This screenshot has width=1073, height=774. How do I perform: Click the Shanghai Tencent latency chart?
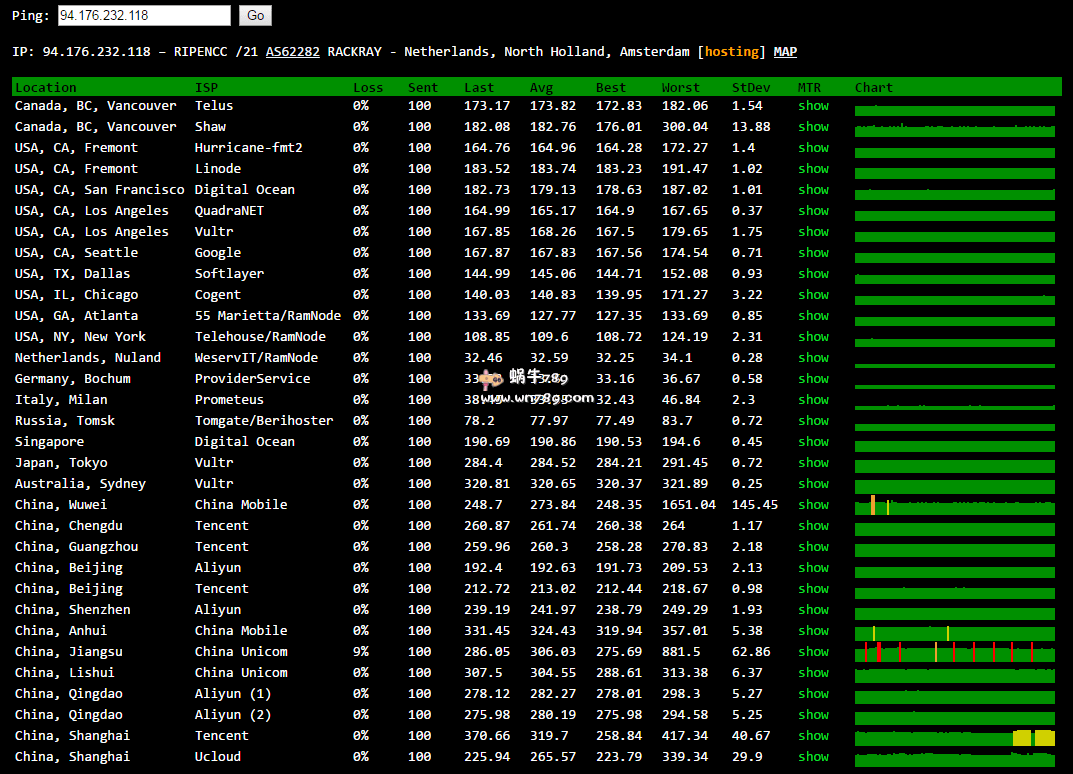pos(954,737)
